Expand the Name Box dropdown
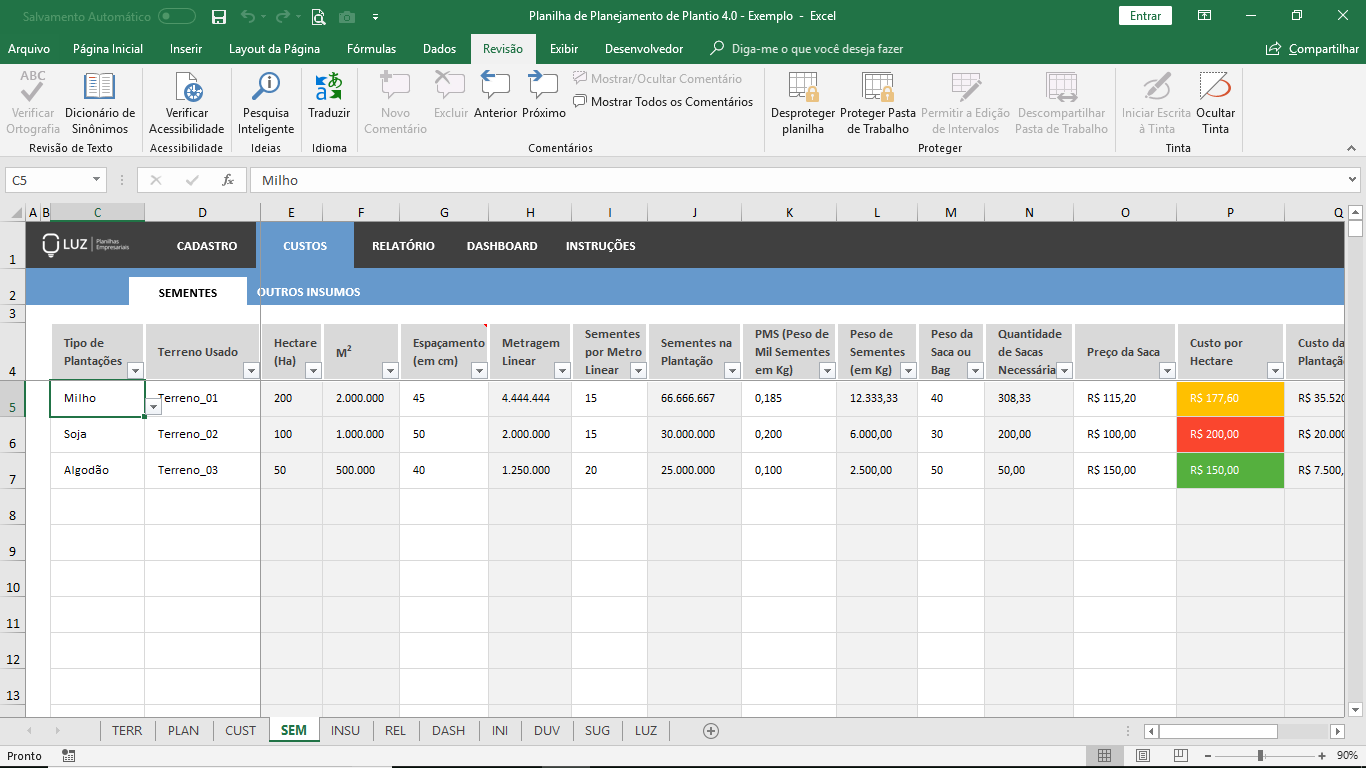The image size is (1366, 768). 97,180
